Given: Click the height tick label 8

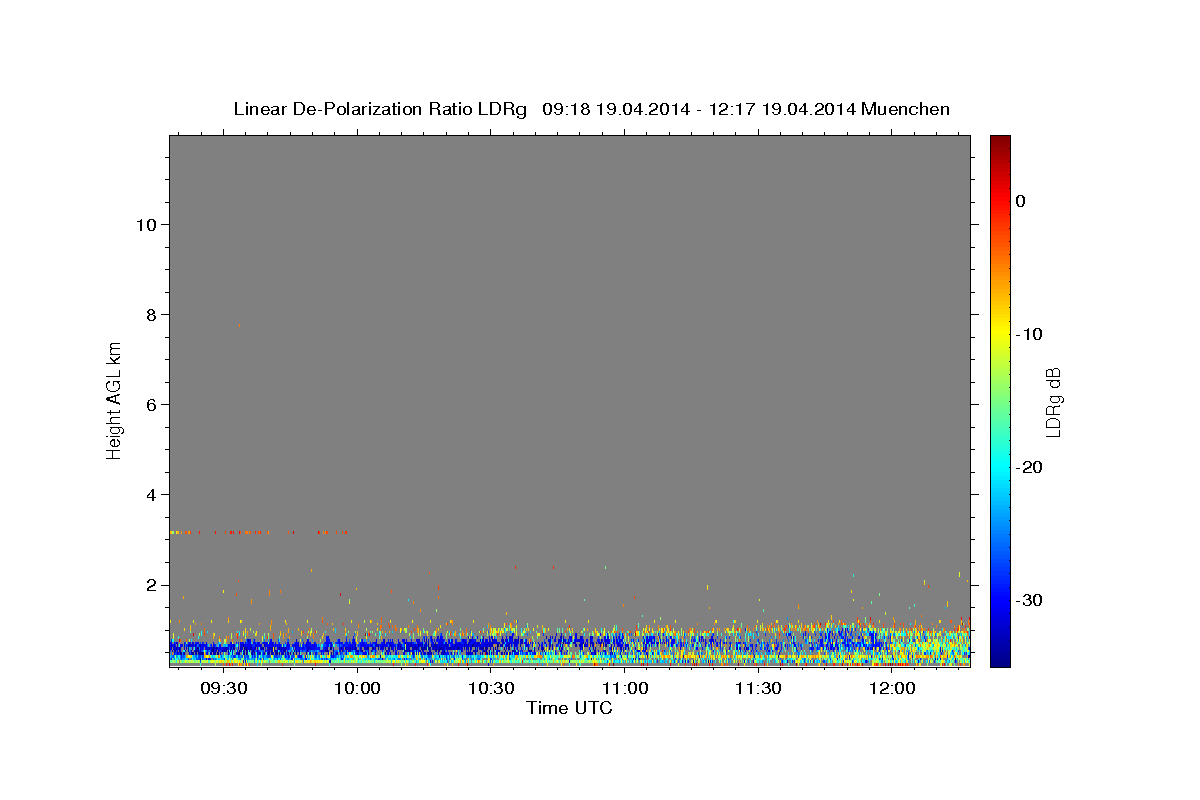Looking at the screenshot, I should point(152,314).
